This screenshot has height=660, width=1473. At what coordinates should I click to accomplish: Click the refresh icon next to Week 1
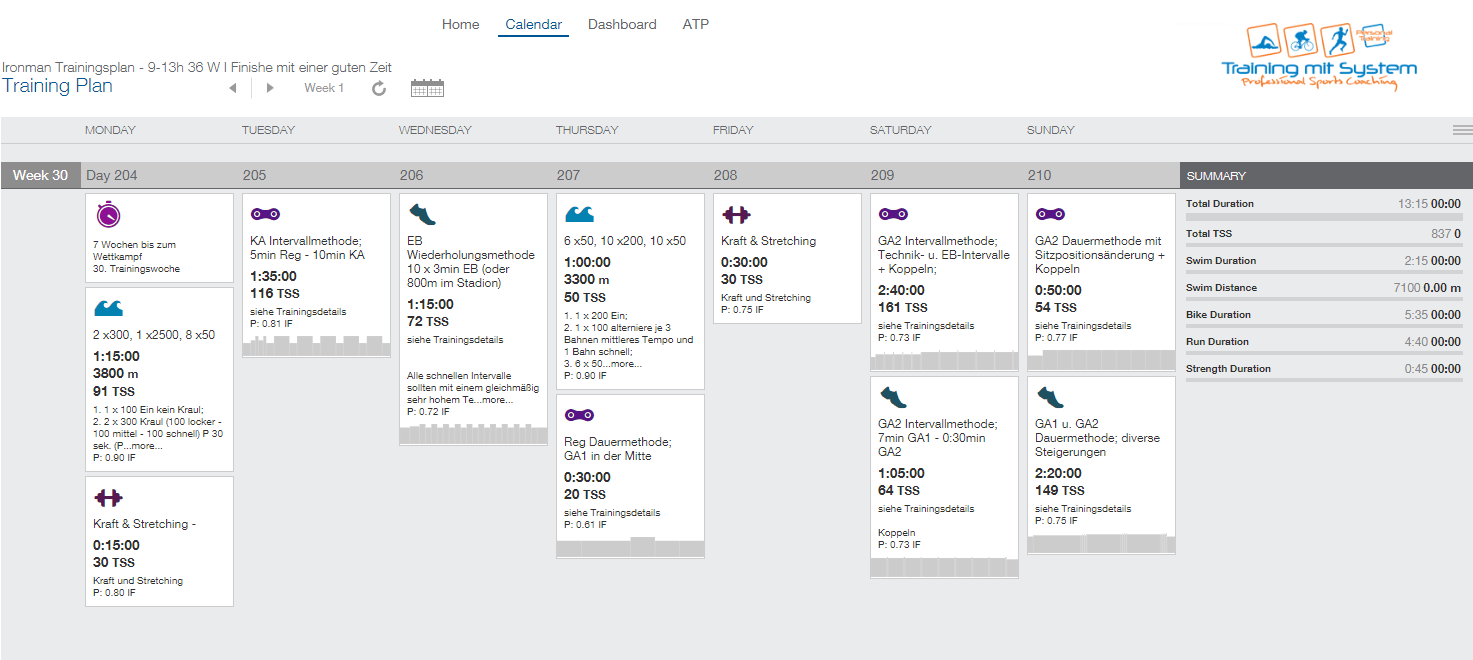[379, 89]
